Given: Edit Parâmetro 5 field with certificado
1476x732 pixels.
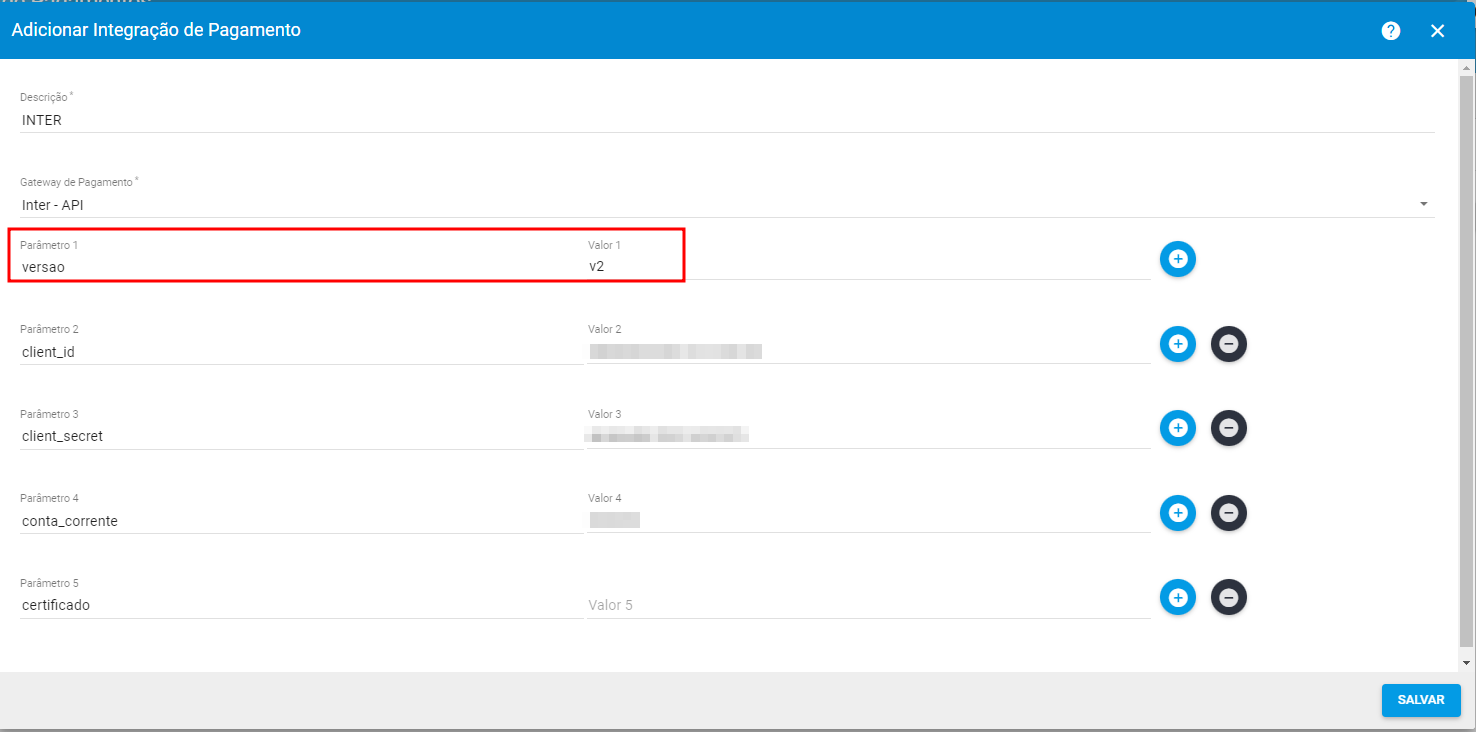Looking at the screenshot, I should click(x=301, y=605).
